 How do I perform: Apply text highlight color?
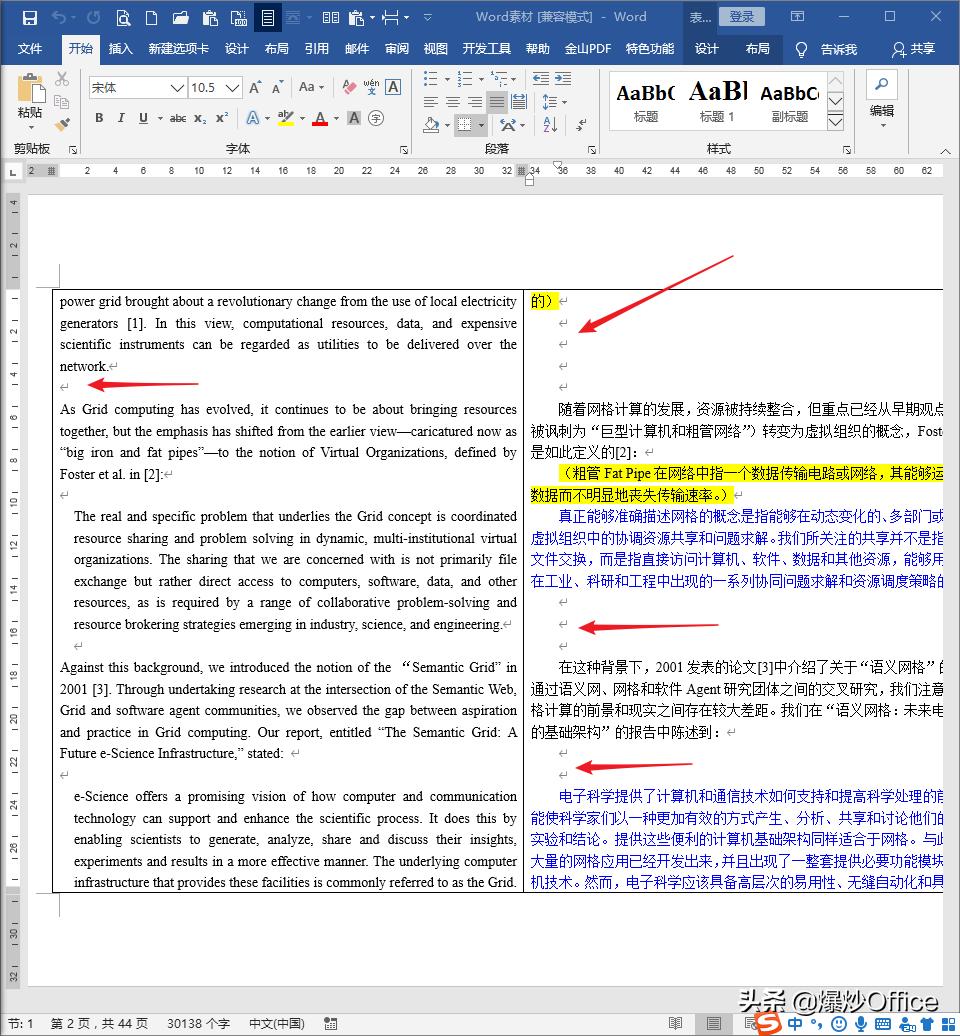(284, 118)
